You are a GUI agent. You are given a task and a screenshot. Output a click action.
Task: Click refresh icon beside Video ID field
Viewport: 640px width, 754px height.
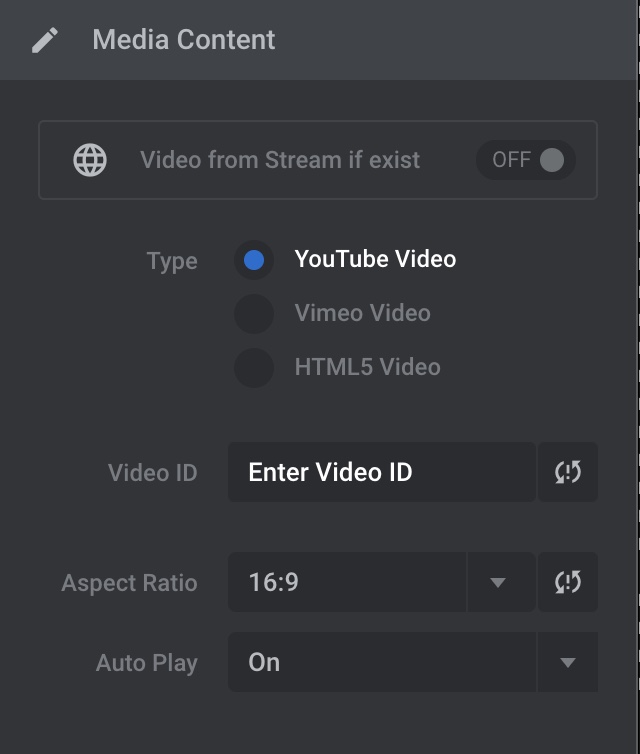(568, 472)
